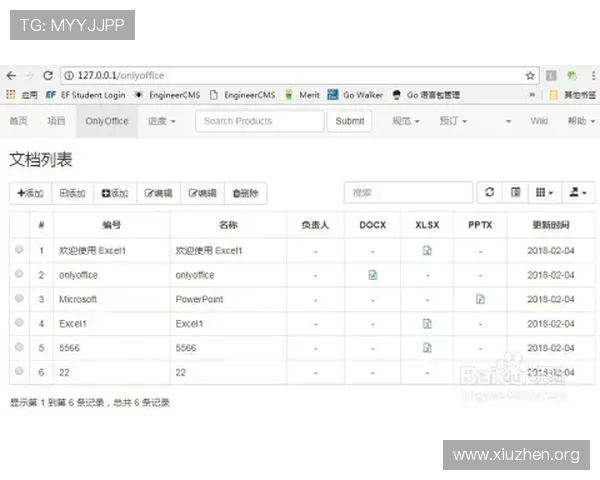The image size is (600, 480).
Task: Open the Merit bookmark
Action: coord(302,95)
